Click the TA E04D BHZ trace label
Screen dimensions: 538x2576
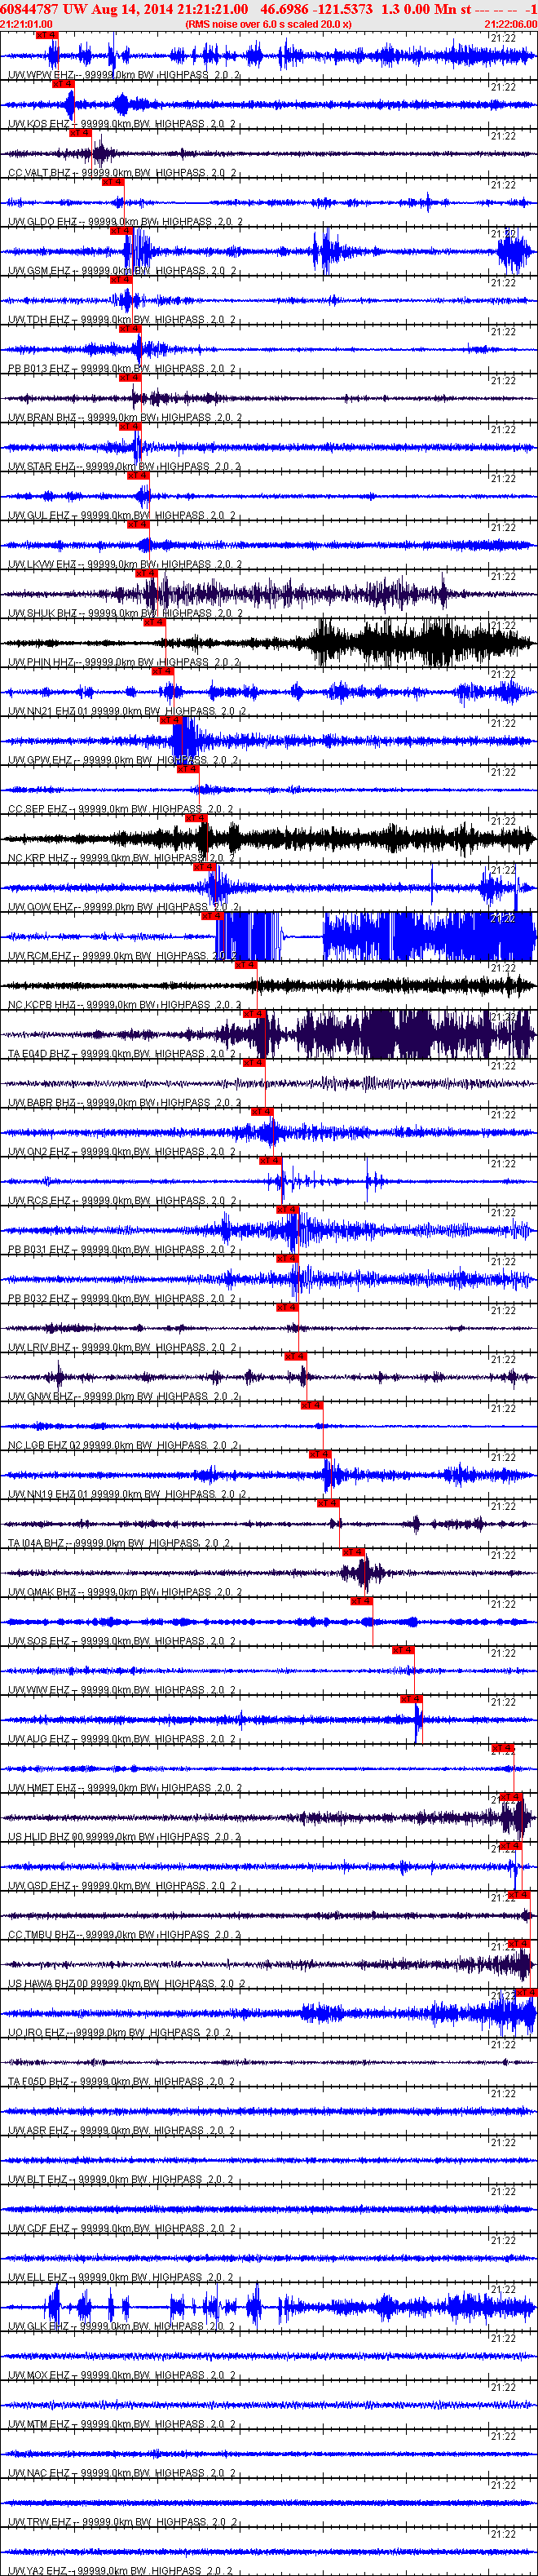pyautogui.click(x=123, y=1055)
